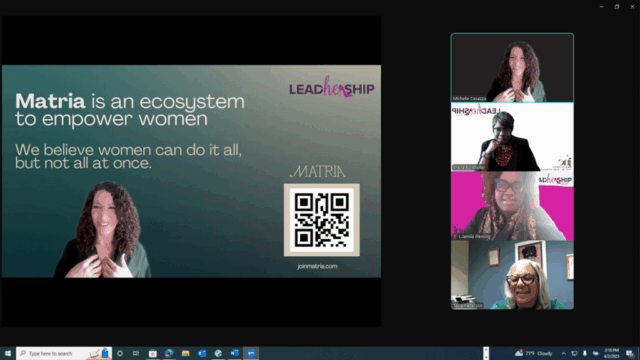Click 'We believe women can do it all' text
640x360 pixels.
click(129, 156)
